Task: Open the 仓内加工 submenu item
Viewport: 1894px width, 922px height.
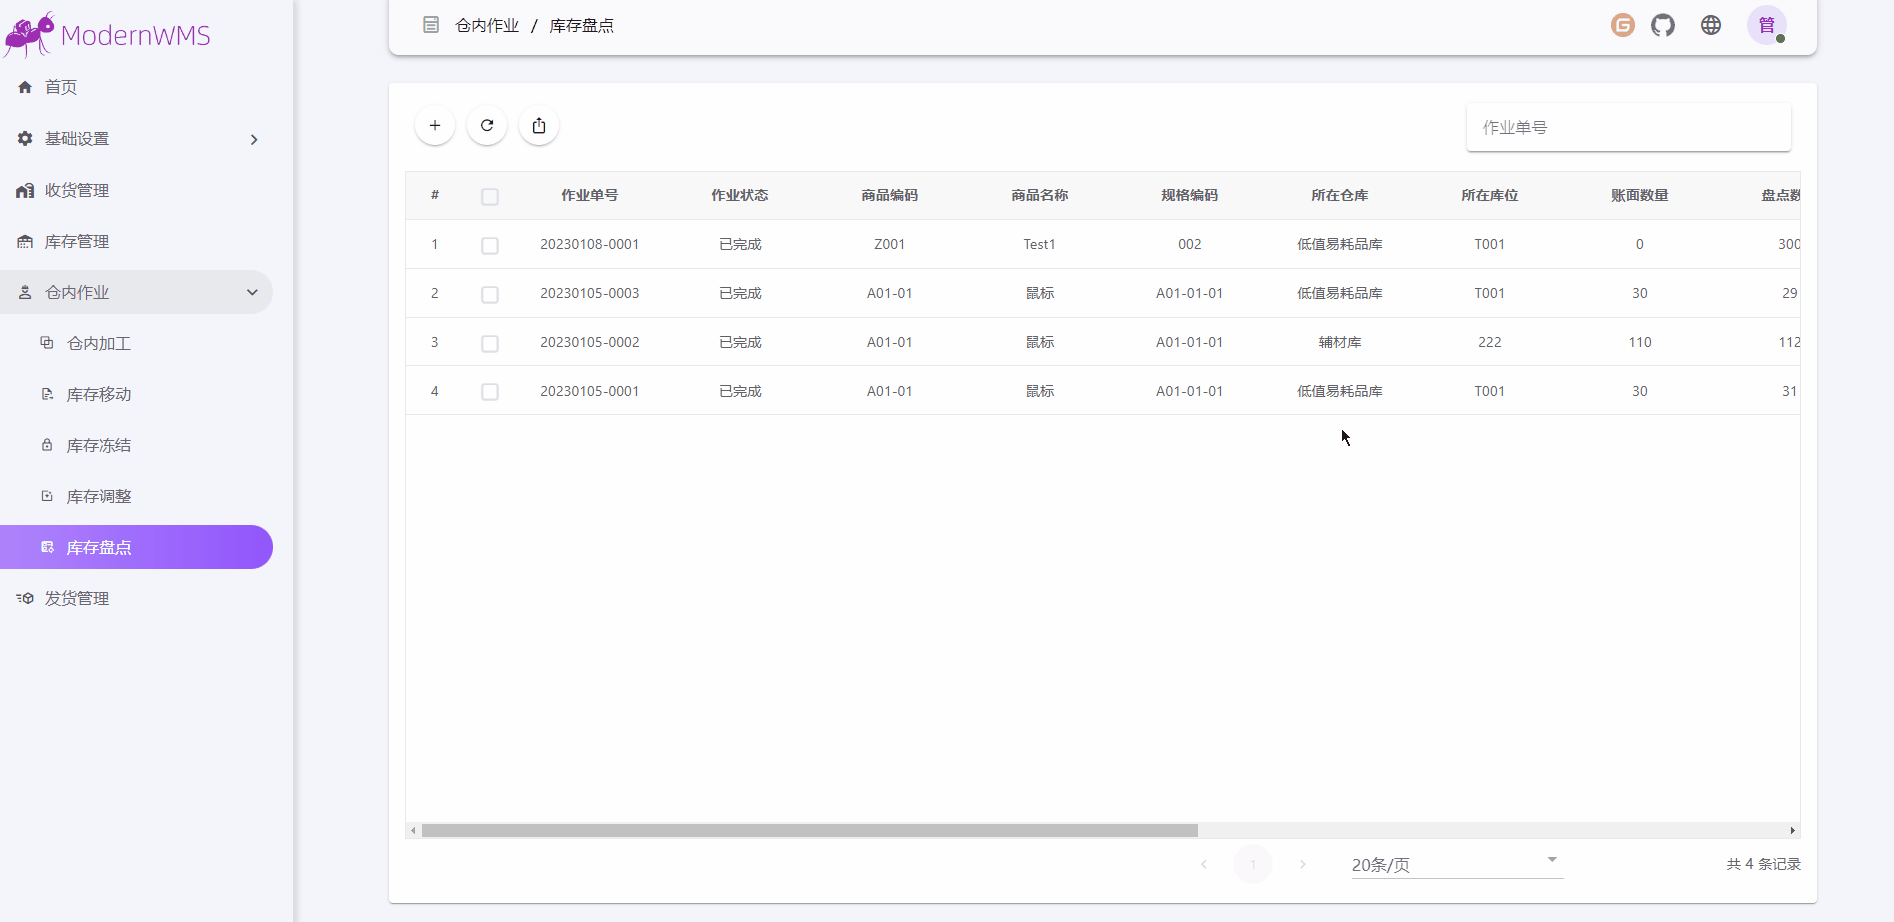Action: tap(136, 343)
